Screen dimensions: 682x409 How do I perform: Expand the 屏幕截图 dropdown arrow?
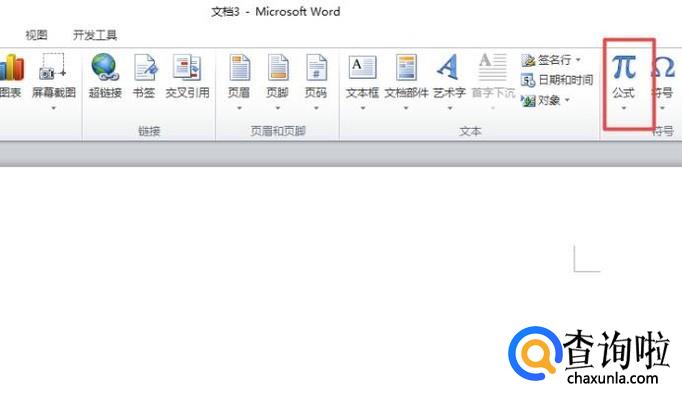pyautogui.click(x=53, y=108)
